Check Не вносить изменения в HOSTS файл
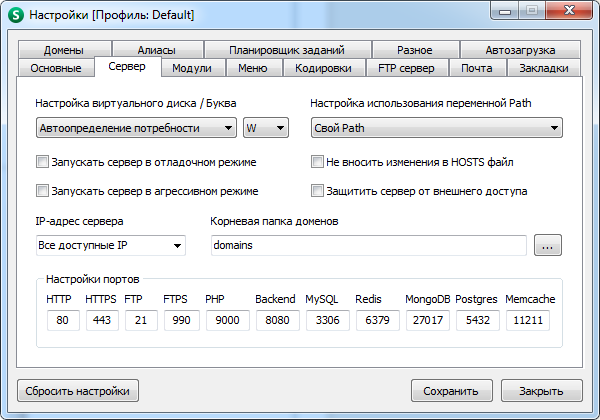 (x=318, y=161)
